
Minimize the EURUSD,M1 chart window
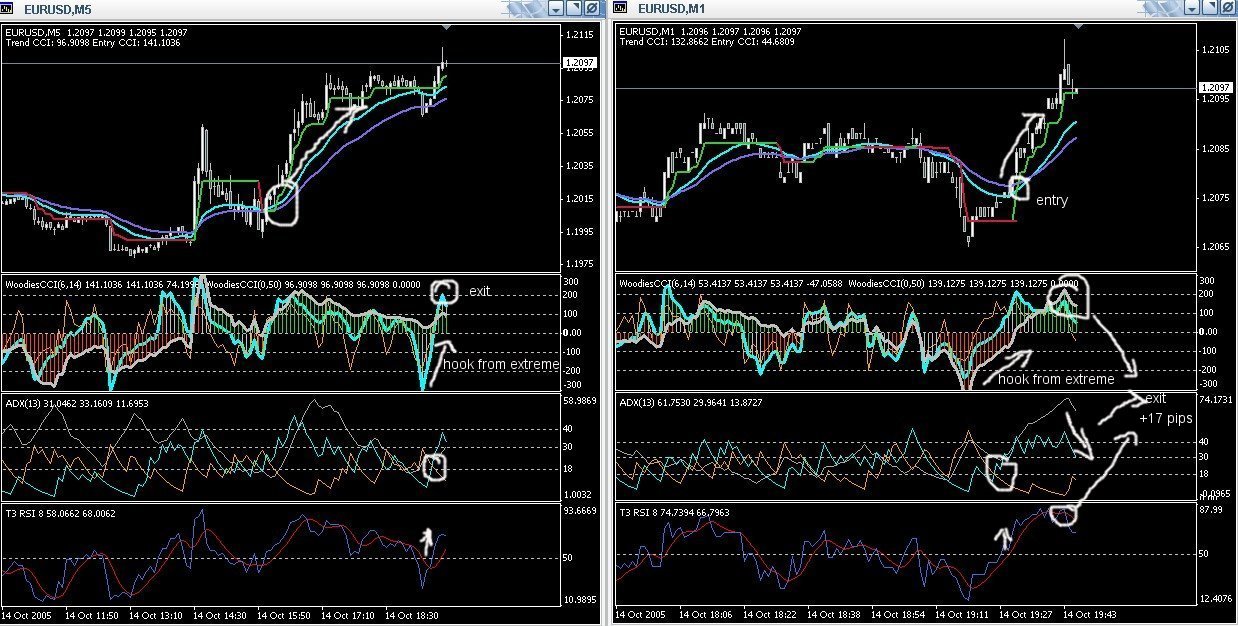point(1194,8)
